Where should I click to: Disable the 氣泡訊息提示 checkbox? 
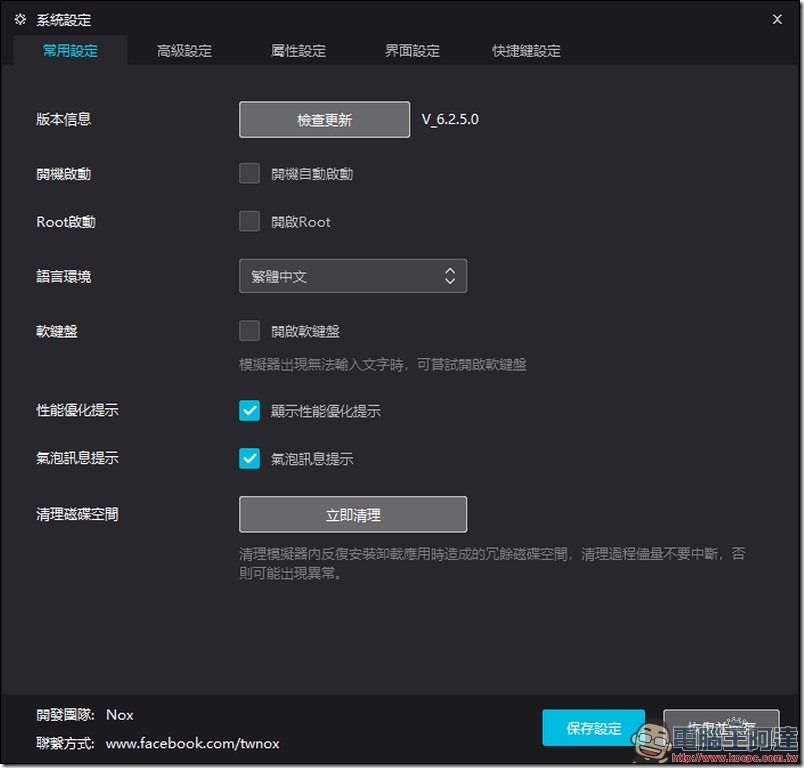click(x=249, y=458)
